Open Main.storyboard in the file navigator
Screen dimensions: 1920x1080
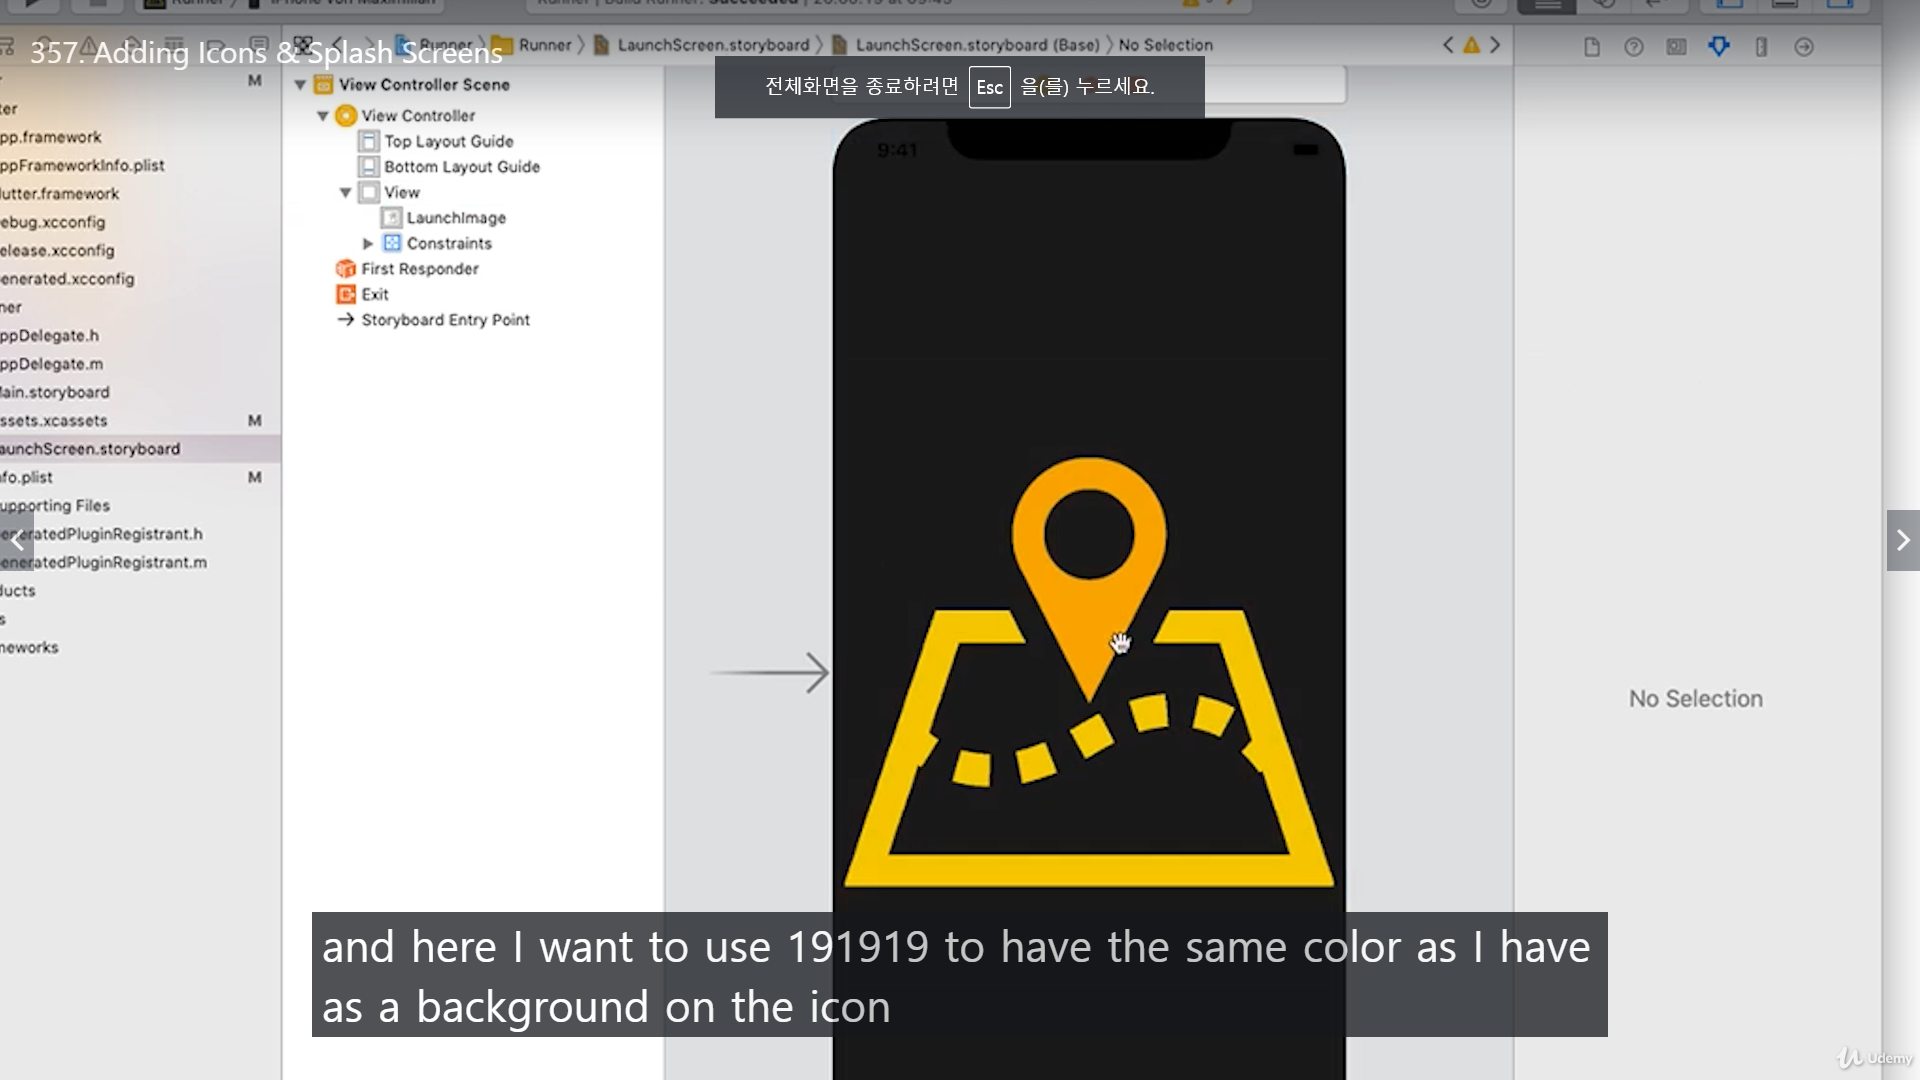[55, 392]
